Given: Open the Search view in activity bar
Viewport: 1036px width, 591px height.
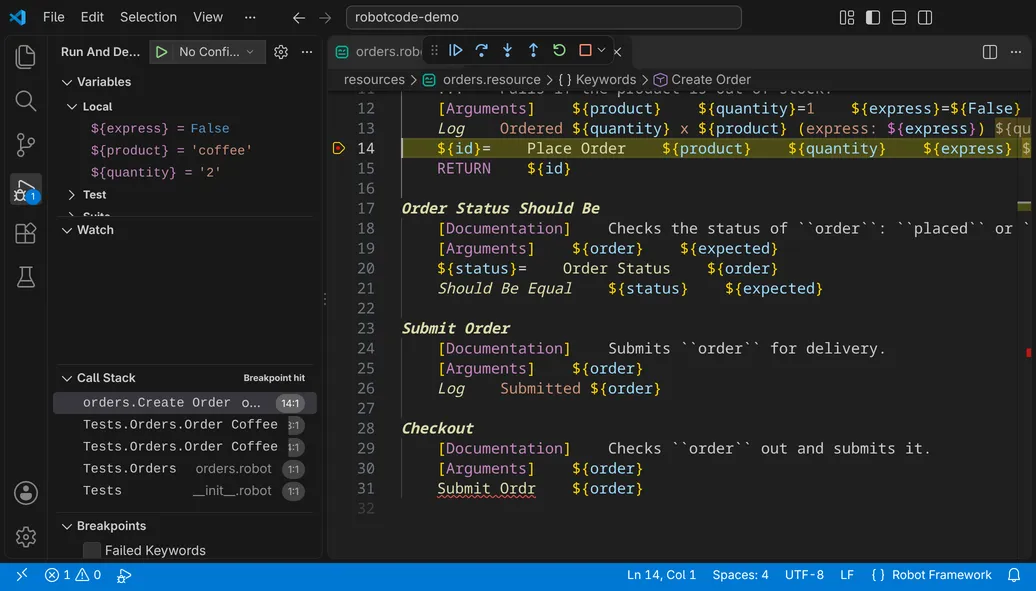Looking at the screenshot, I should (25, 101).
